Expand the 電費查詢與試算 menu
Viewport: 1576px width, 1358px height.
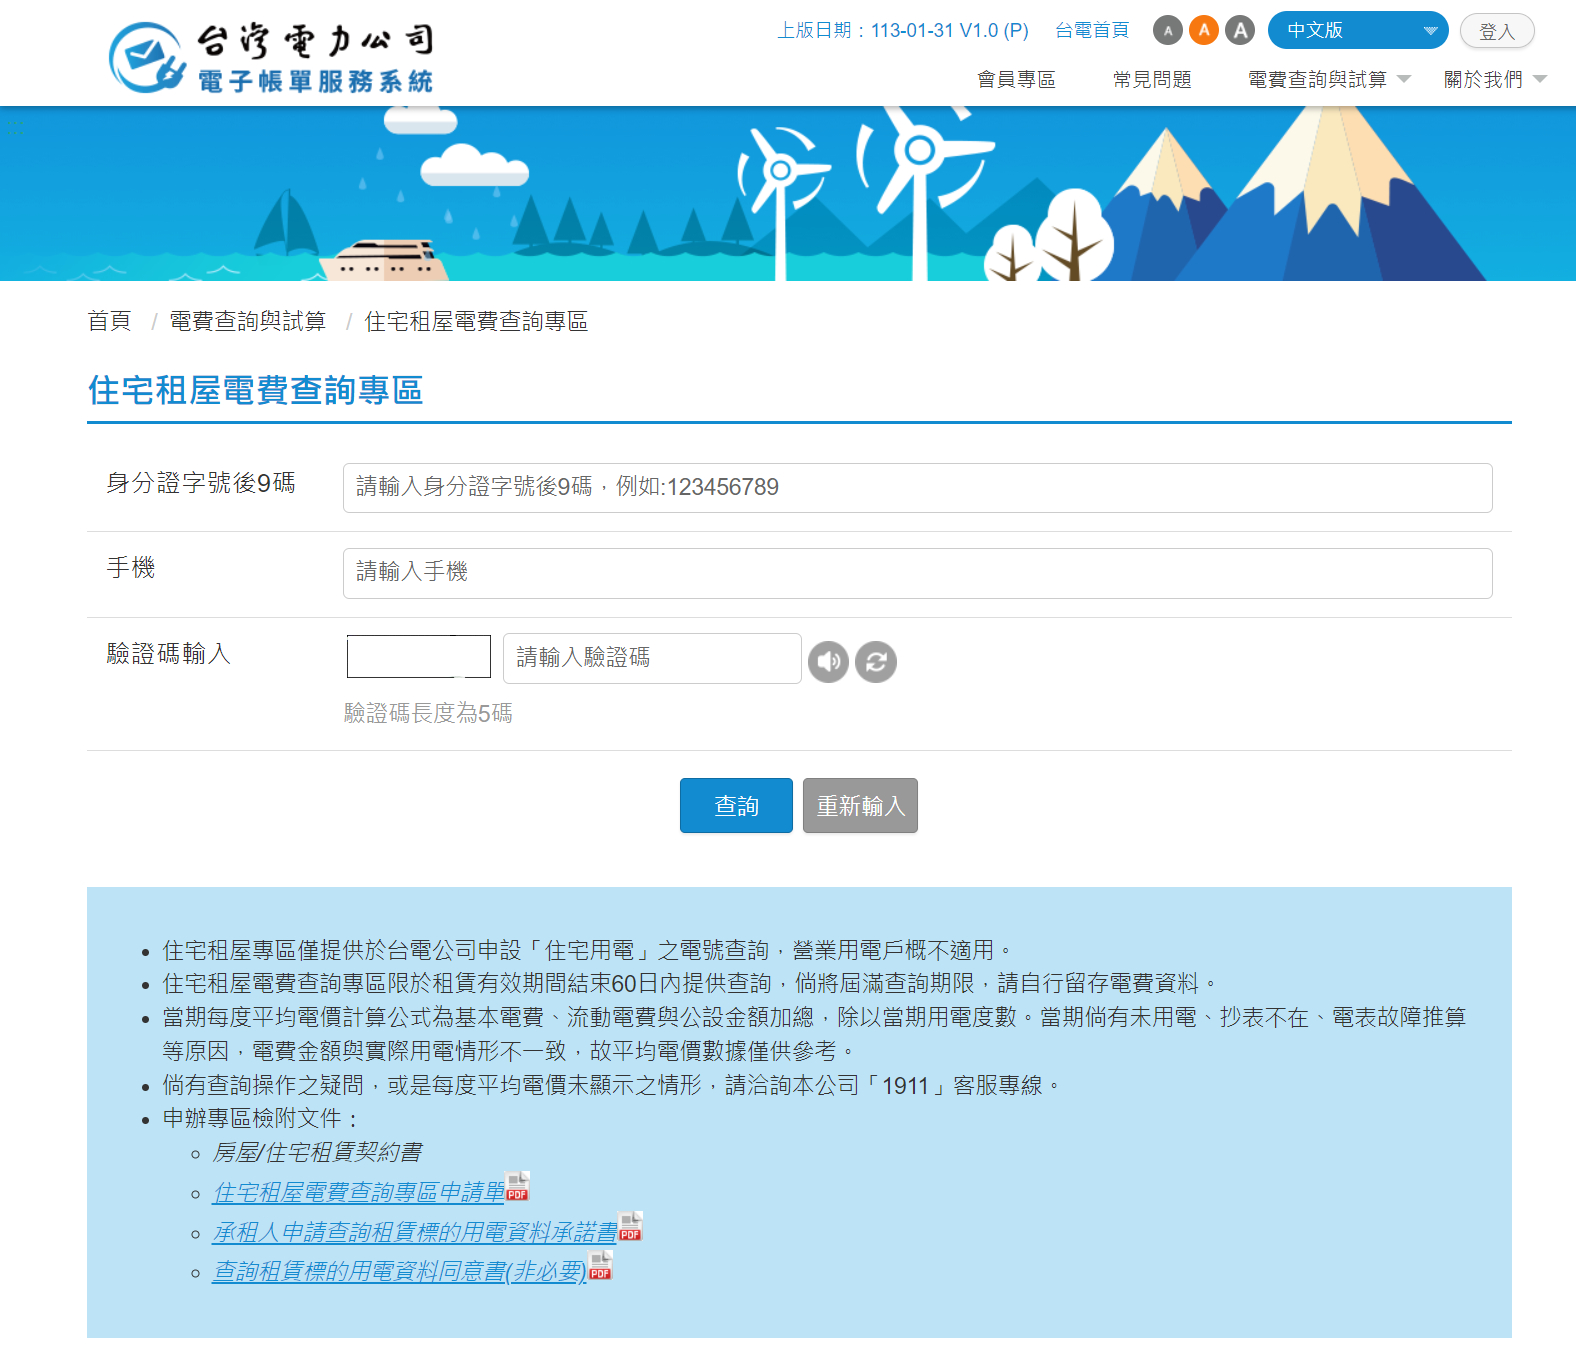(x=1328, y=79)
